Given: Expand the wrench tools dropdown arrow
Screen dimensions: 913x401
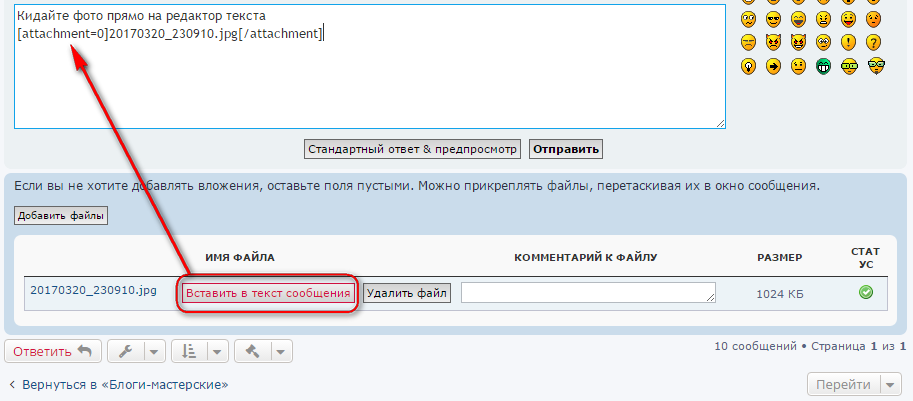Looking at the screenshot, I should pos(154,351).
